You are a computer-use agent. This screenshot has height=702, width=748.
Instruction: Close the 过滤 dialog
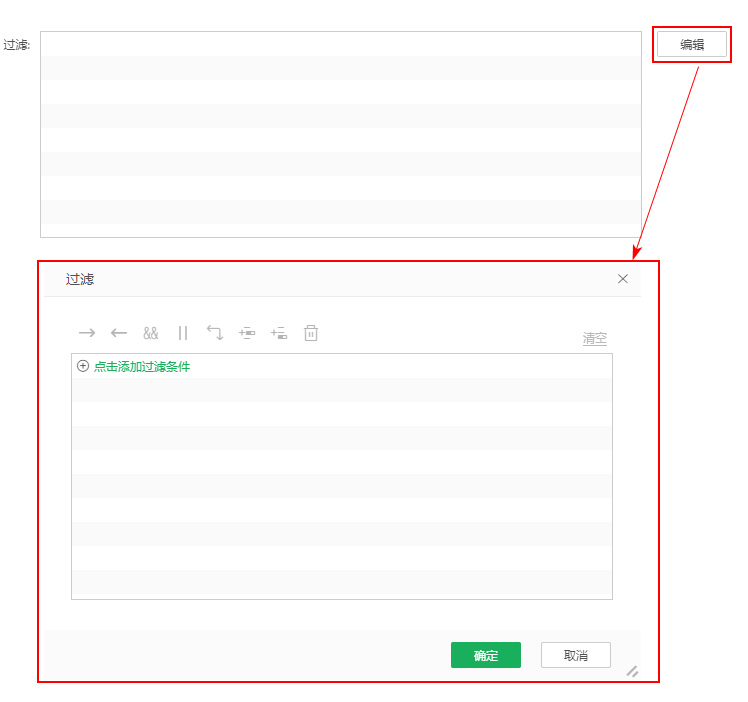click(x=623, y=279)
